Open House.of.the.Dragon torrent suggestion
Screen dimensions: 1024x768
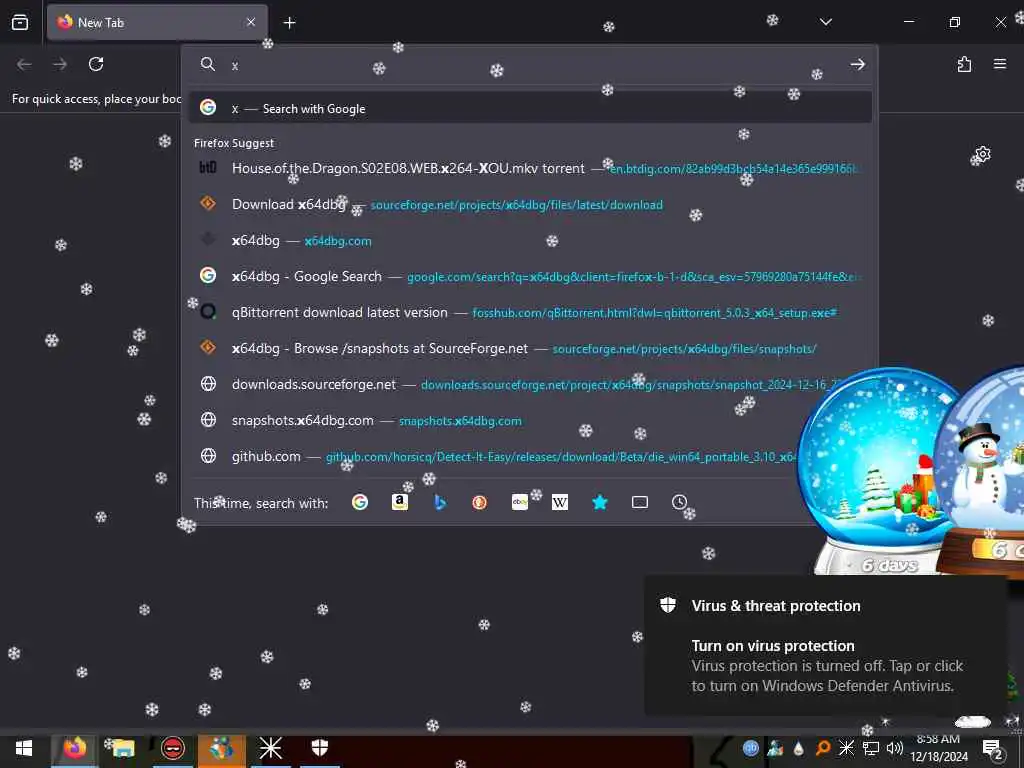(x=530, y=168)
